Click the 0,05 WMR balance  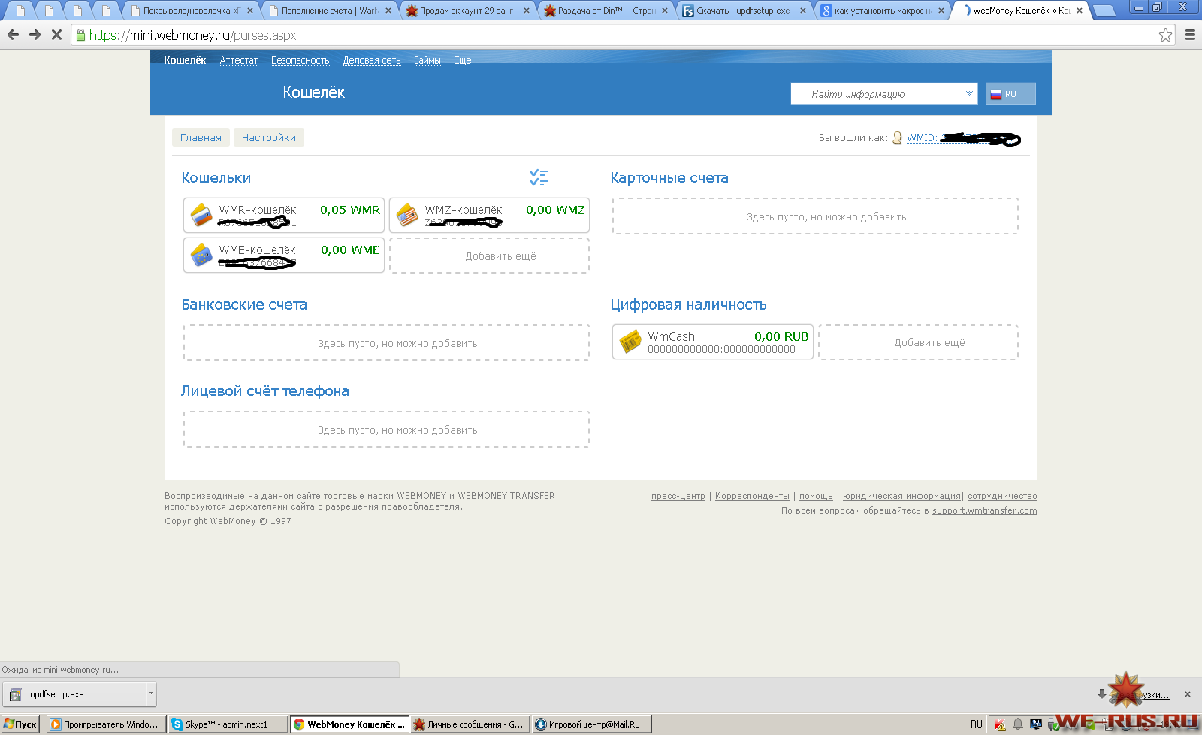(350, 210)
